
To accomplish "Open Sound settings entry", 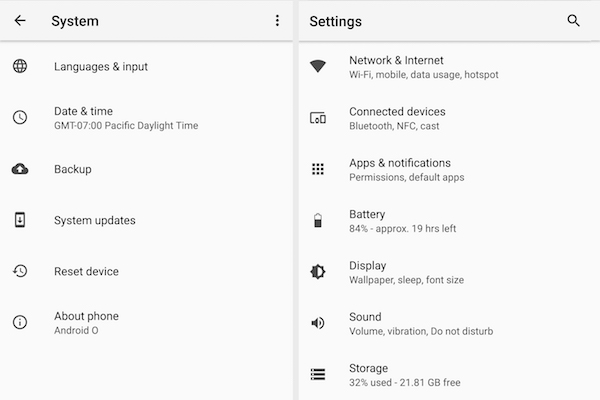I will coord(449,323).
